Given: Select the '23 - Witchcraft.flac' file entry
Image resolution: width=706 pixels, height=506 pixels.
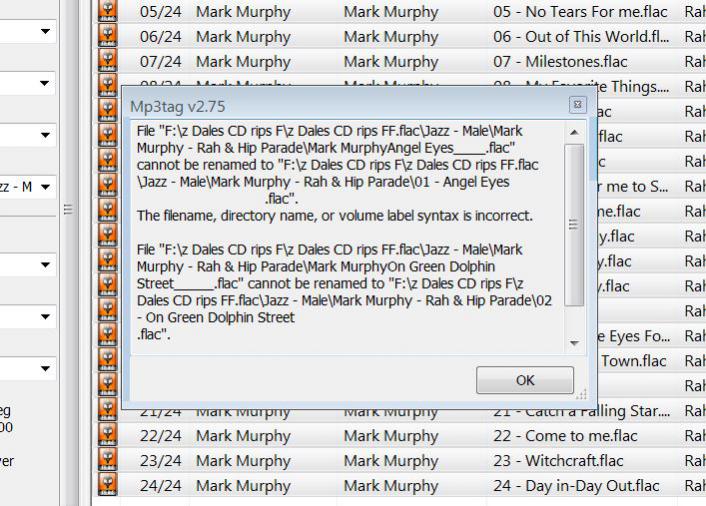Looking at the screenshot, I should (558, 461).
